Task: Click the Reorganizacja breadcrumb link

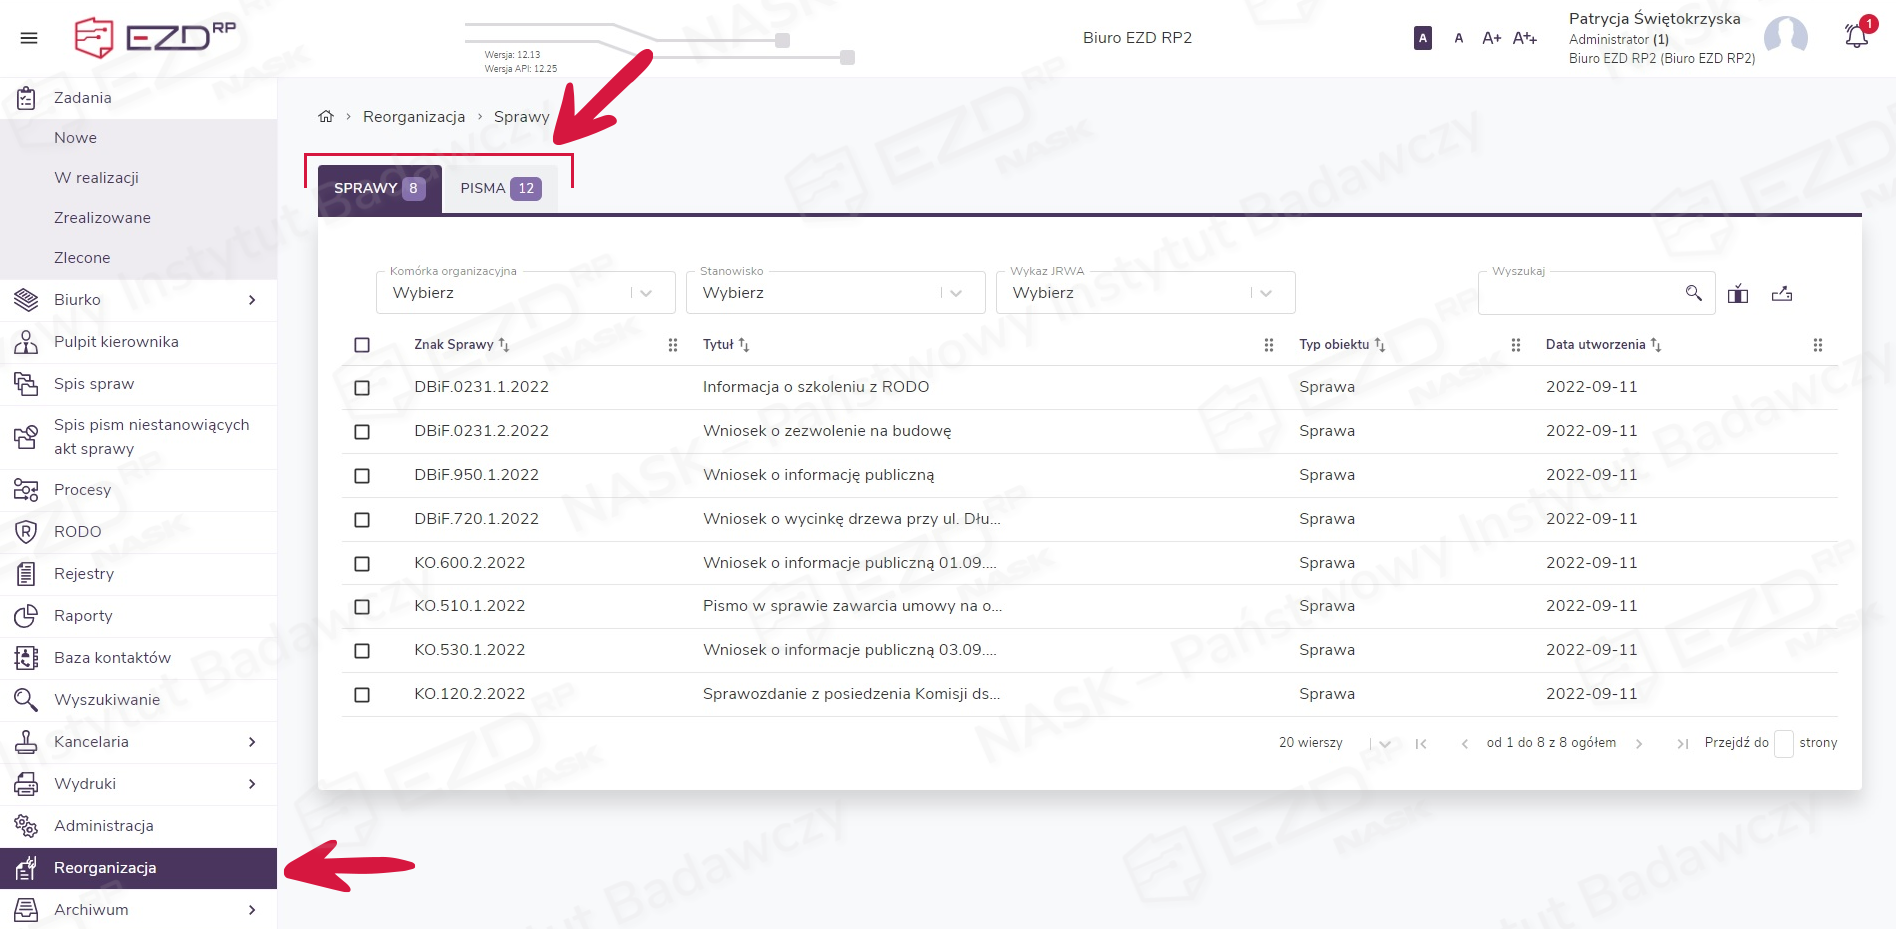Action: pos(414,117)
